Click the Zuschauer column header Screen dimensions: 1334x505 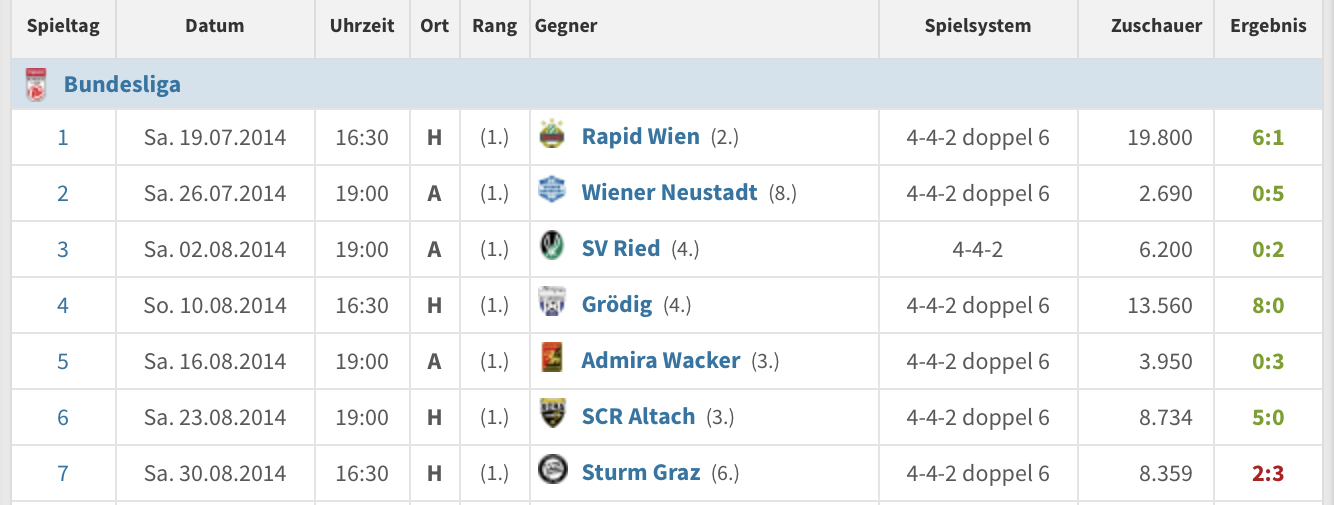click(1142, 26)
